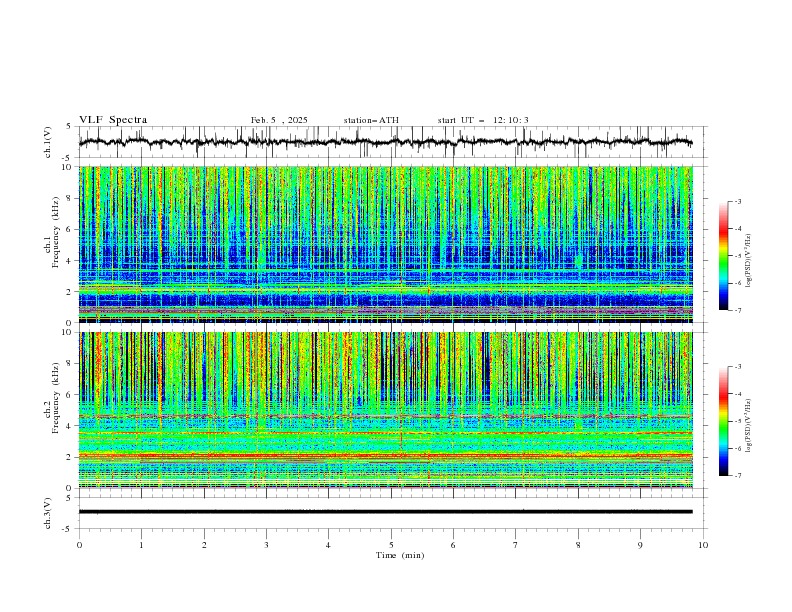The height and width of the screenshot is (612, 792).
Task: Click ch.2 Frequency (kHz) axis label
Action: [52, 397]
